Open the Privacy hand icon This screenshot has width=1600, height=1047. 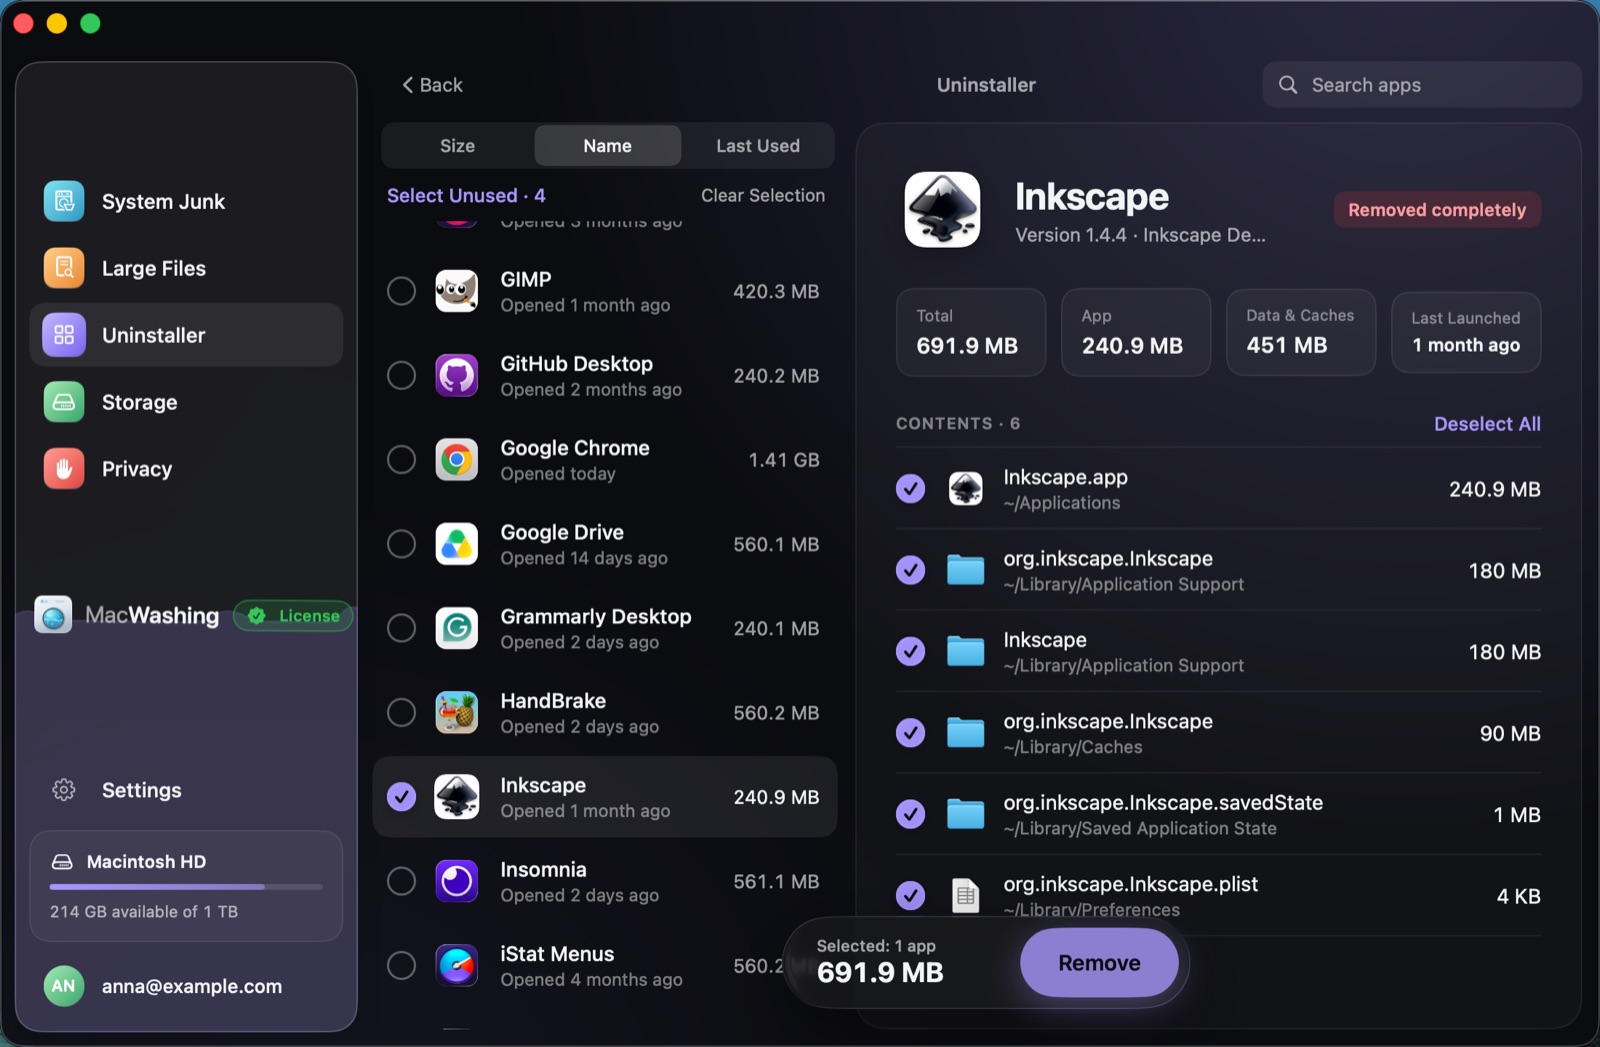64,469
